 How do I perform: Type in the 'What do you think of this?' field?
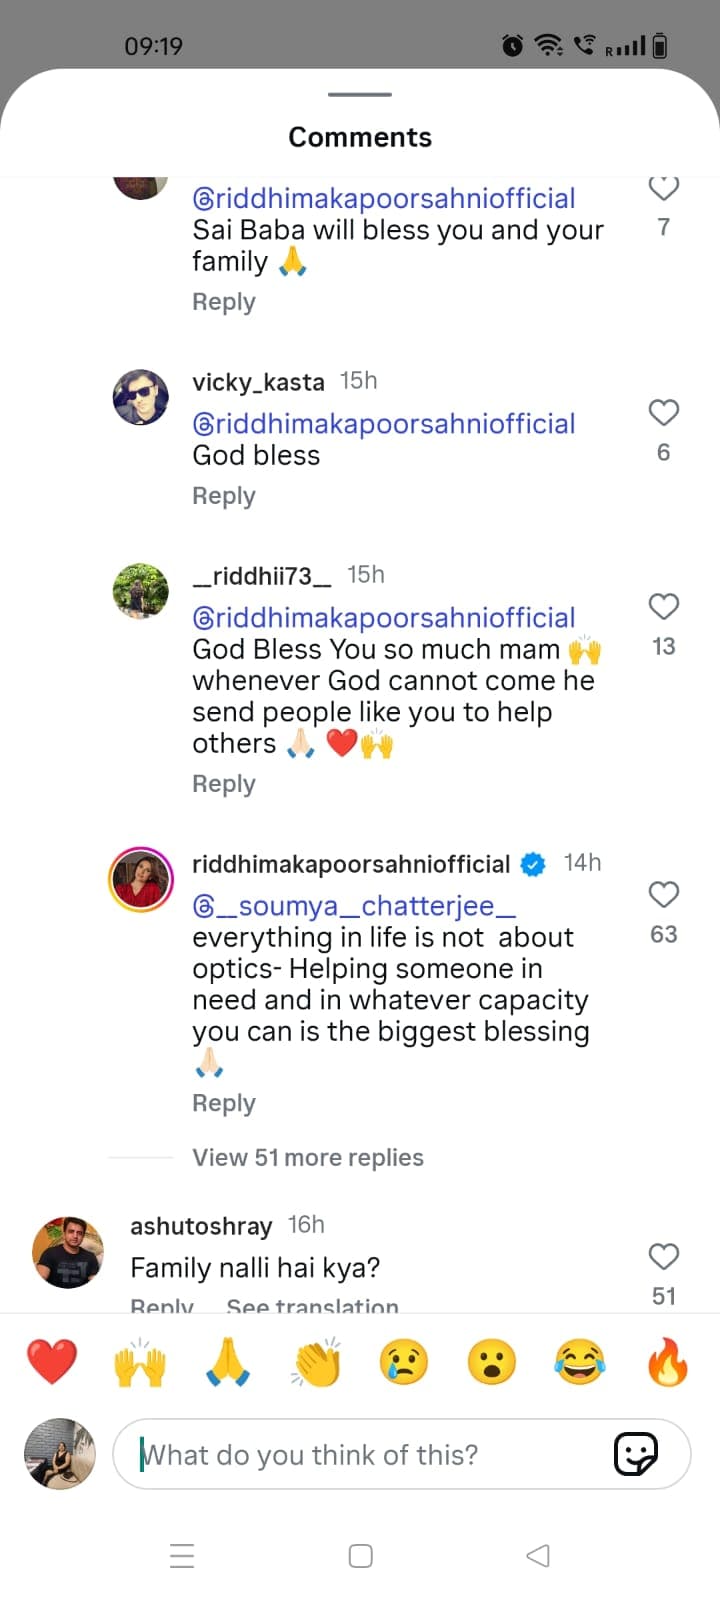pyautogui.click(x=370, y=1454)
